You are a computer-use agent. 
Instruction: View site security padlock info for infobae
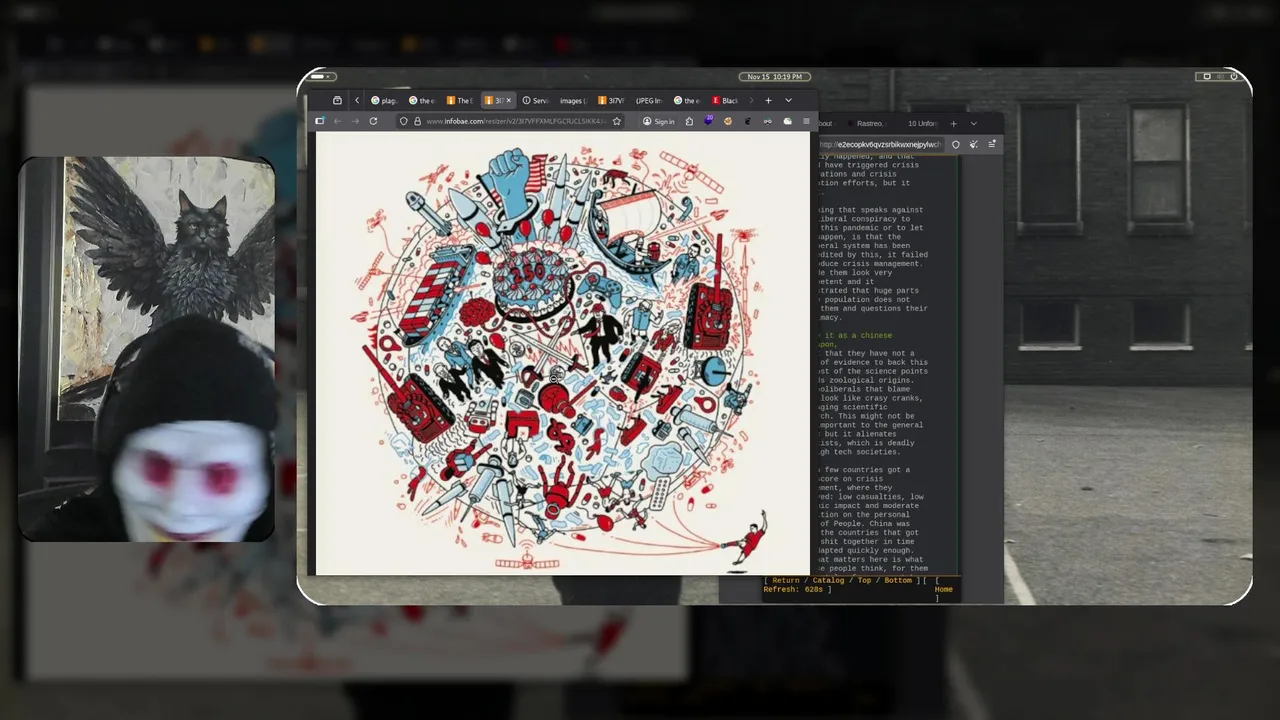[x=418, y=121]
